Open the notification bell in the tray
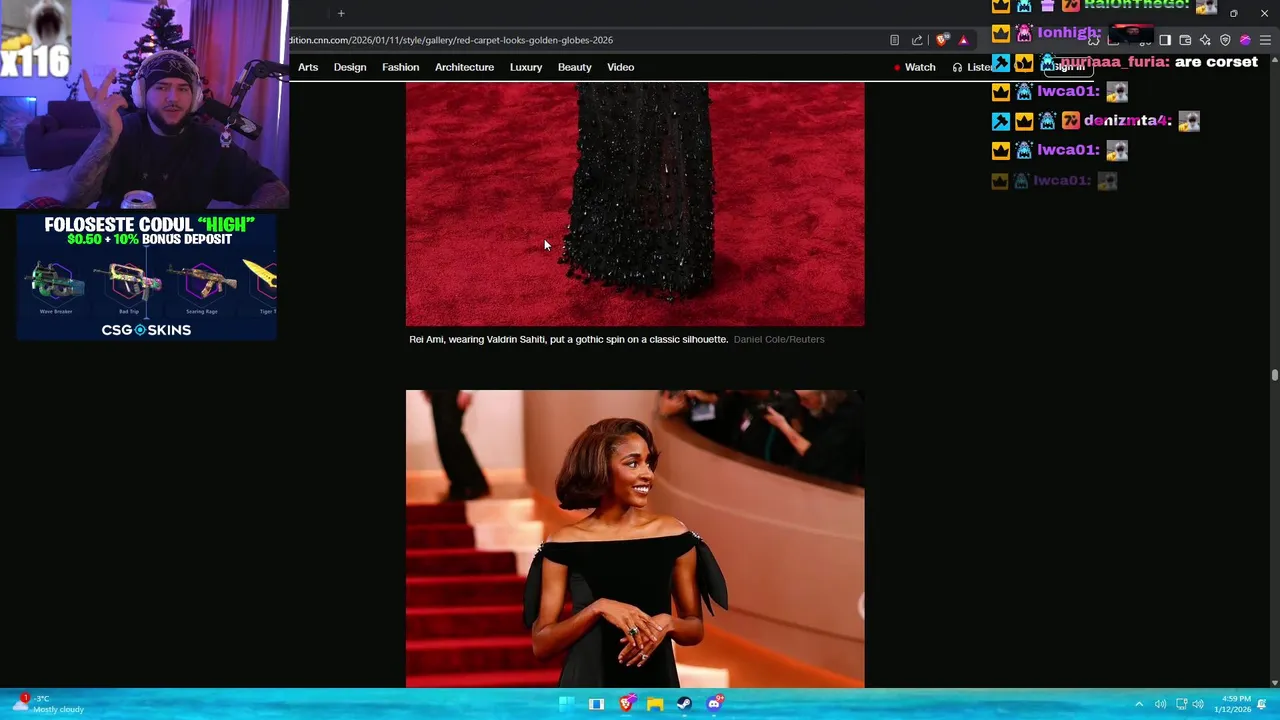Viewport: 1280px width, 720px height. click(x=1262, y=704)
